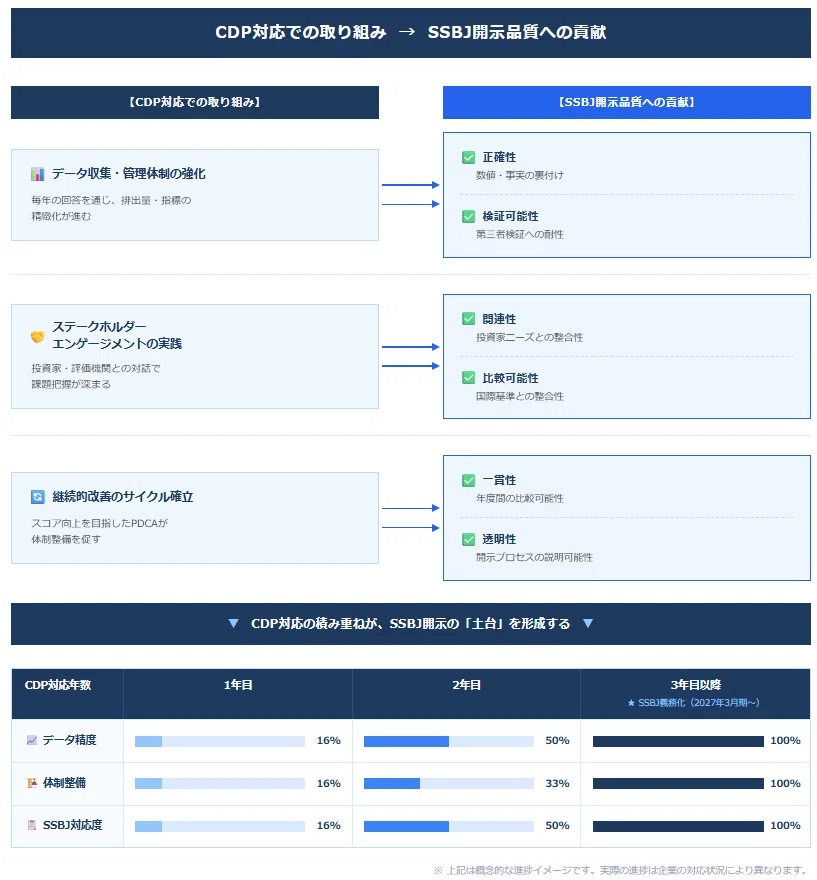Click the footnote starting with ※ 上記は概念的な進捗イメージです

click(x=621, y=870)
